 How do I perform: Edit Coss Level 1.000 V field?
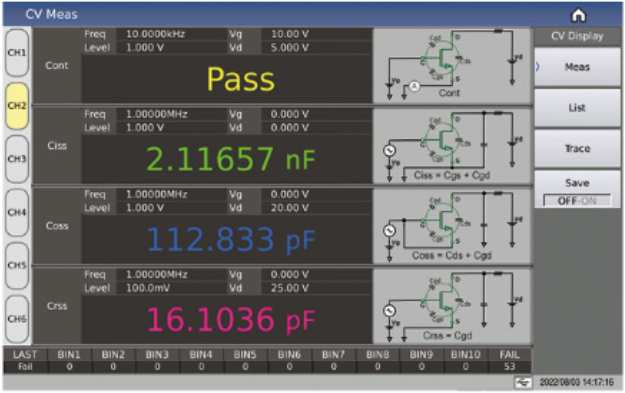coord(171,208)
